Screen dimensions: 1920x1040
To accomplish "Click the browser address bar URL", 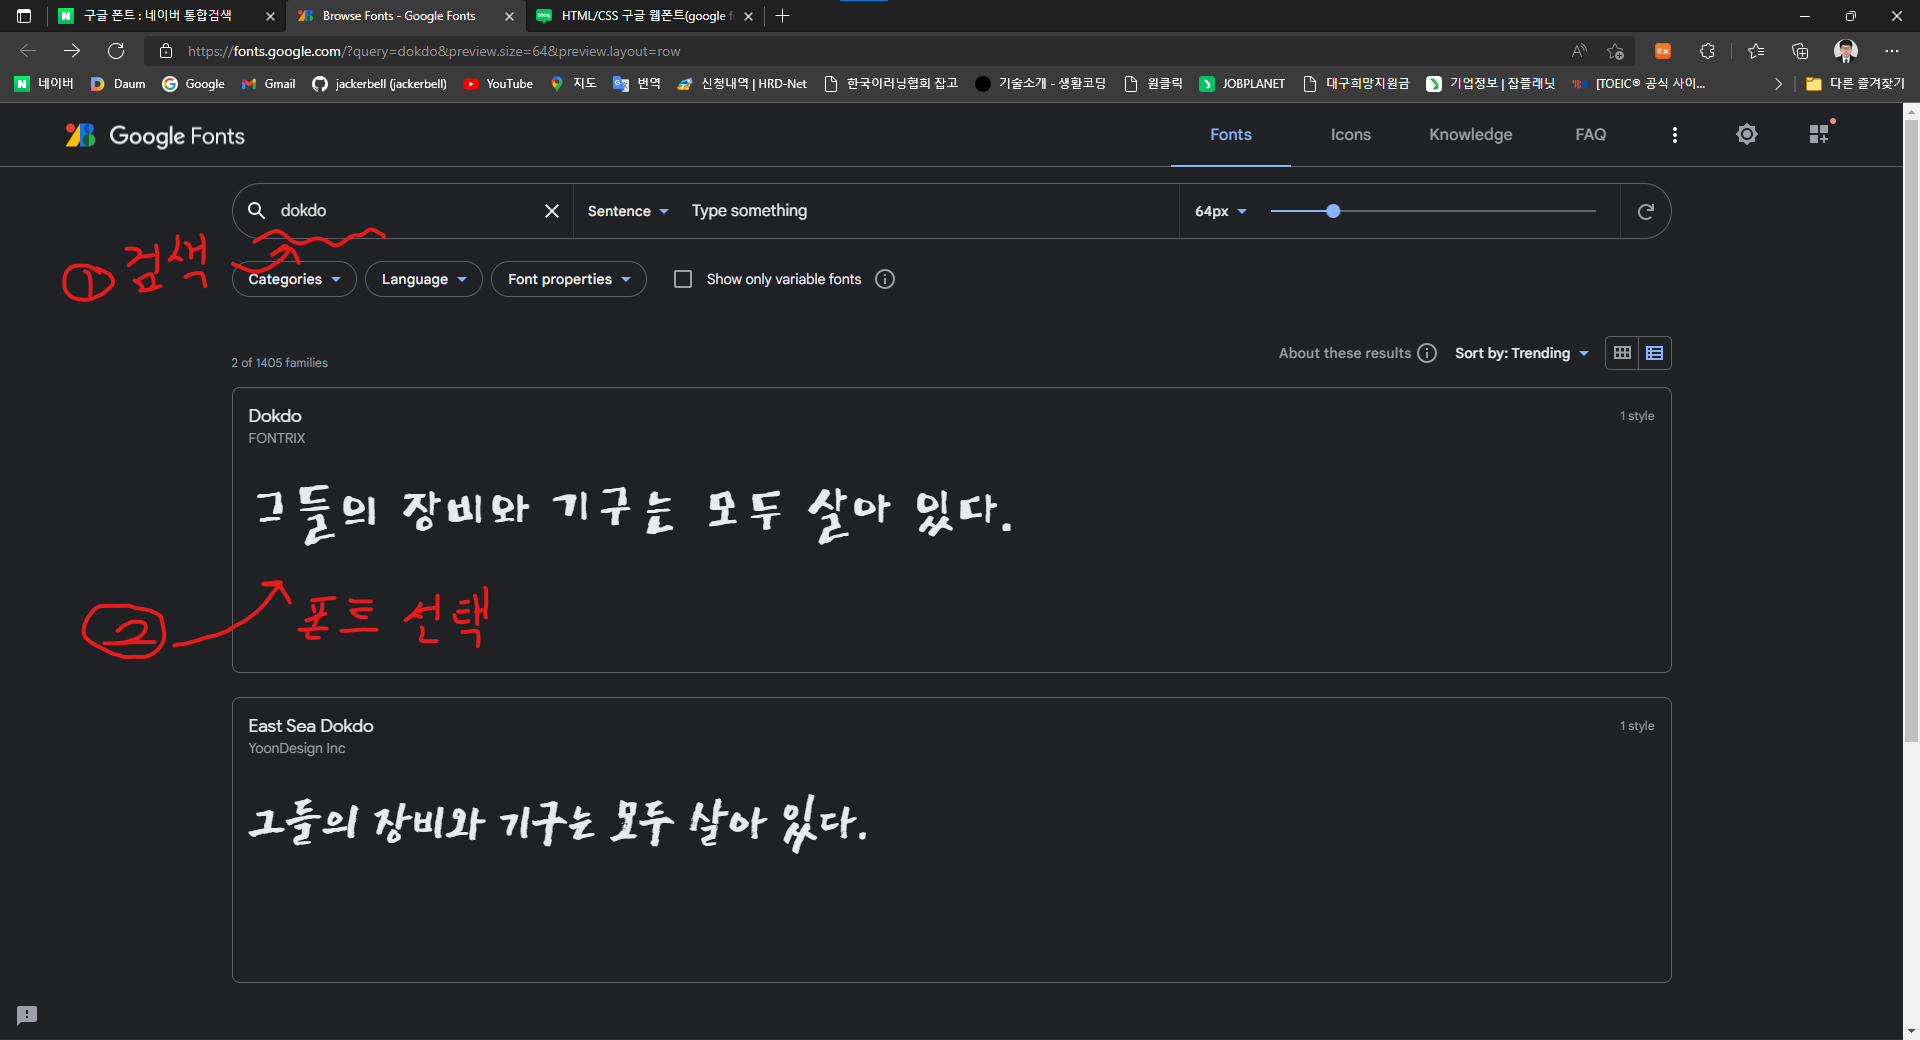I will (x=434, y=51).
